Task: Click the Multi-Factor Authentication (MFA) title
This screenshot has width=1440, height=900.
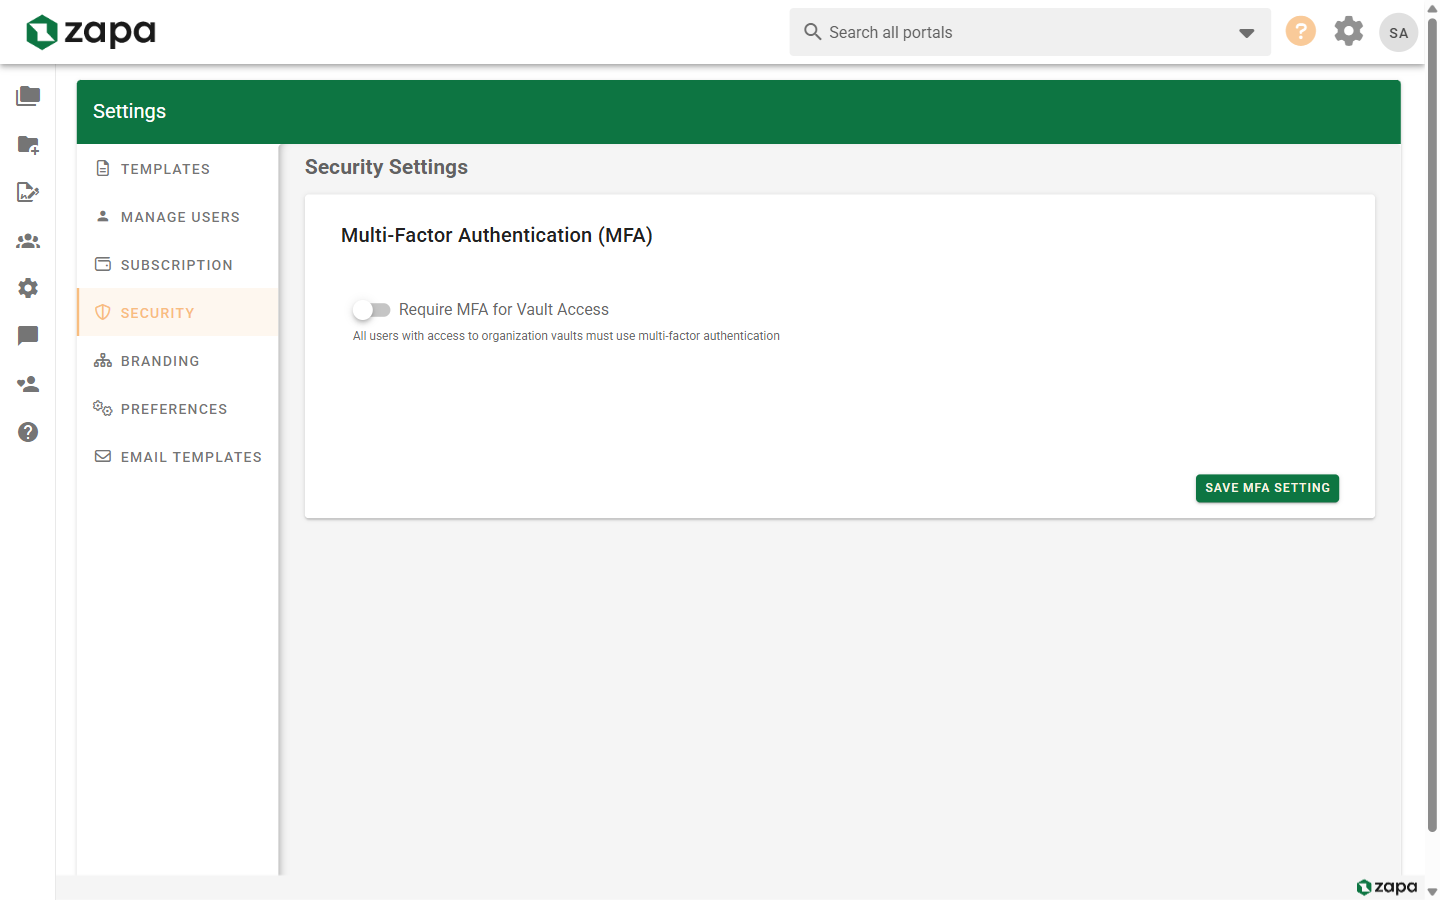Action: [x=497, y=235]
